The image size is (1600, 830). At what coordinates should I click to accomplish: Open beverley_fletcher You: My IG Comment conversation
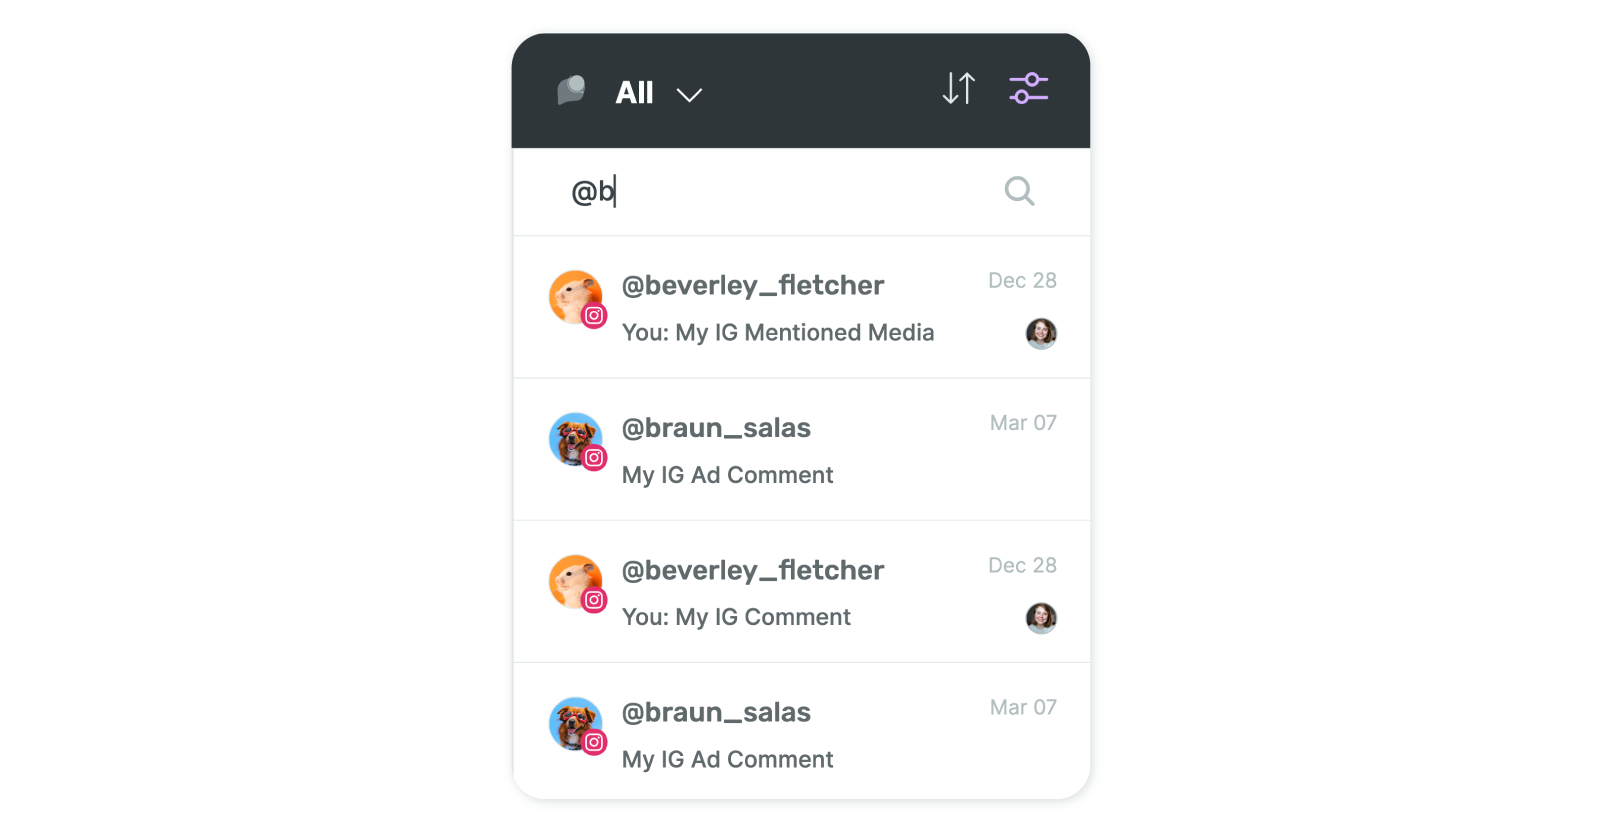801,592
